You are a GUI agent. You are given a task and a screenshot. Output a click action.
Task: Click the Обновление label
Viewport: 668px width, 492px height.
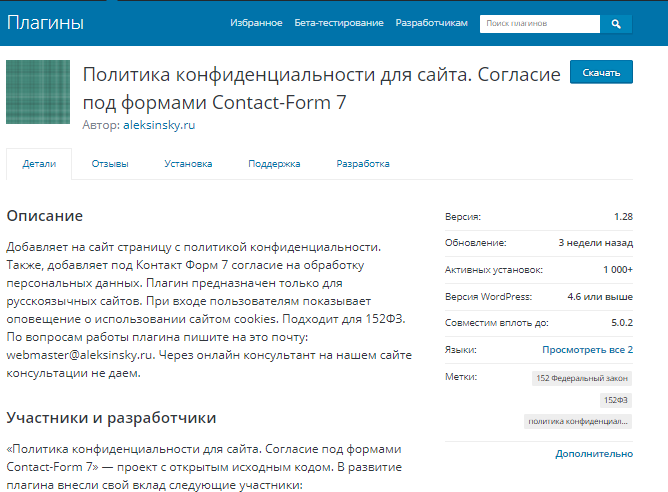(x=475, y=243)
